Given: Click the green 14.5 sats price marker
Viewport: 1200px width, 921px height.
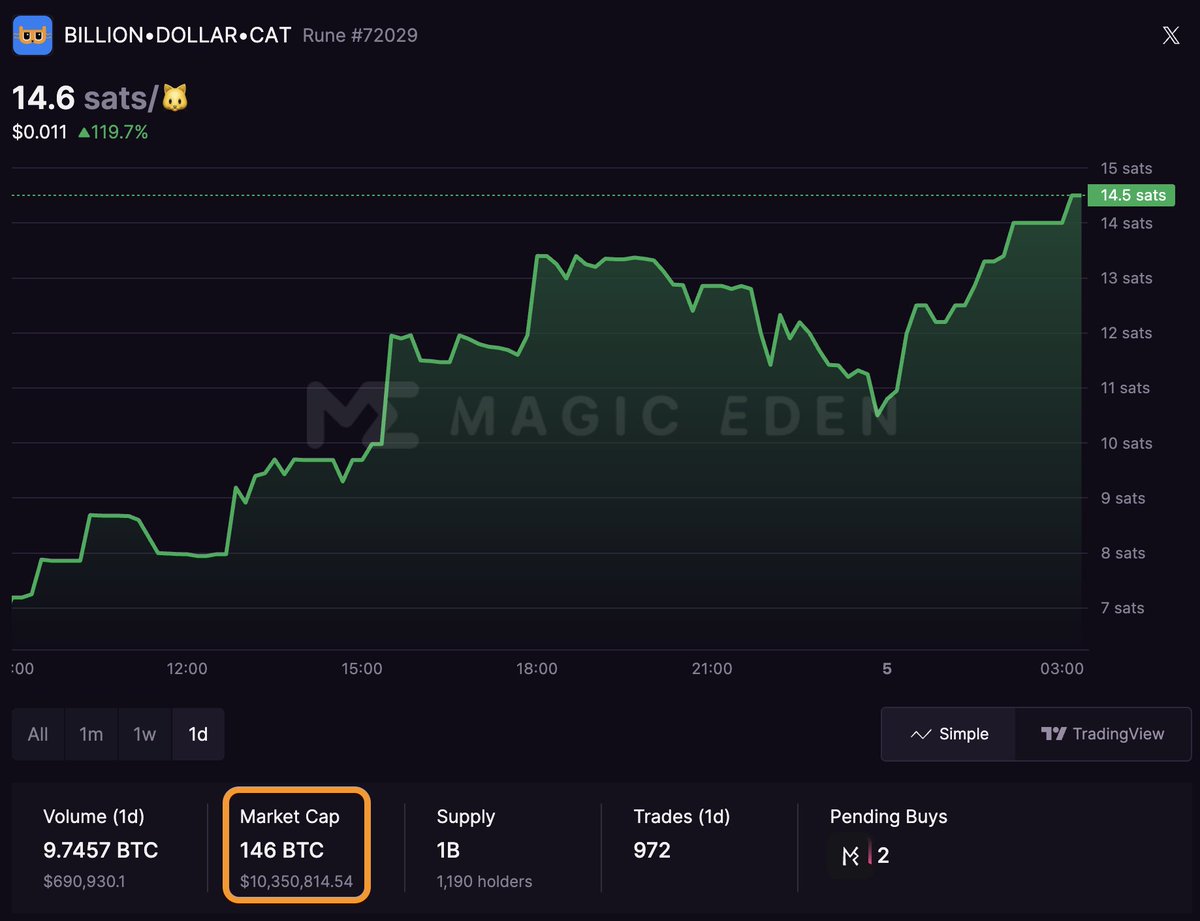Looking at the screenshot, I should 1132,195.
